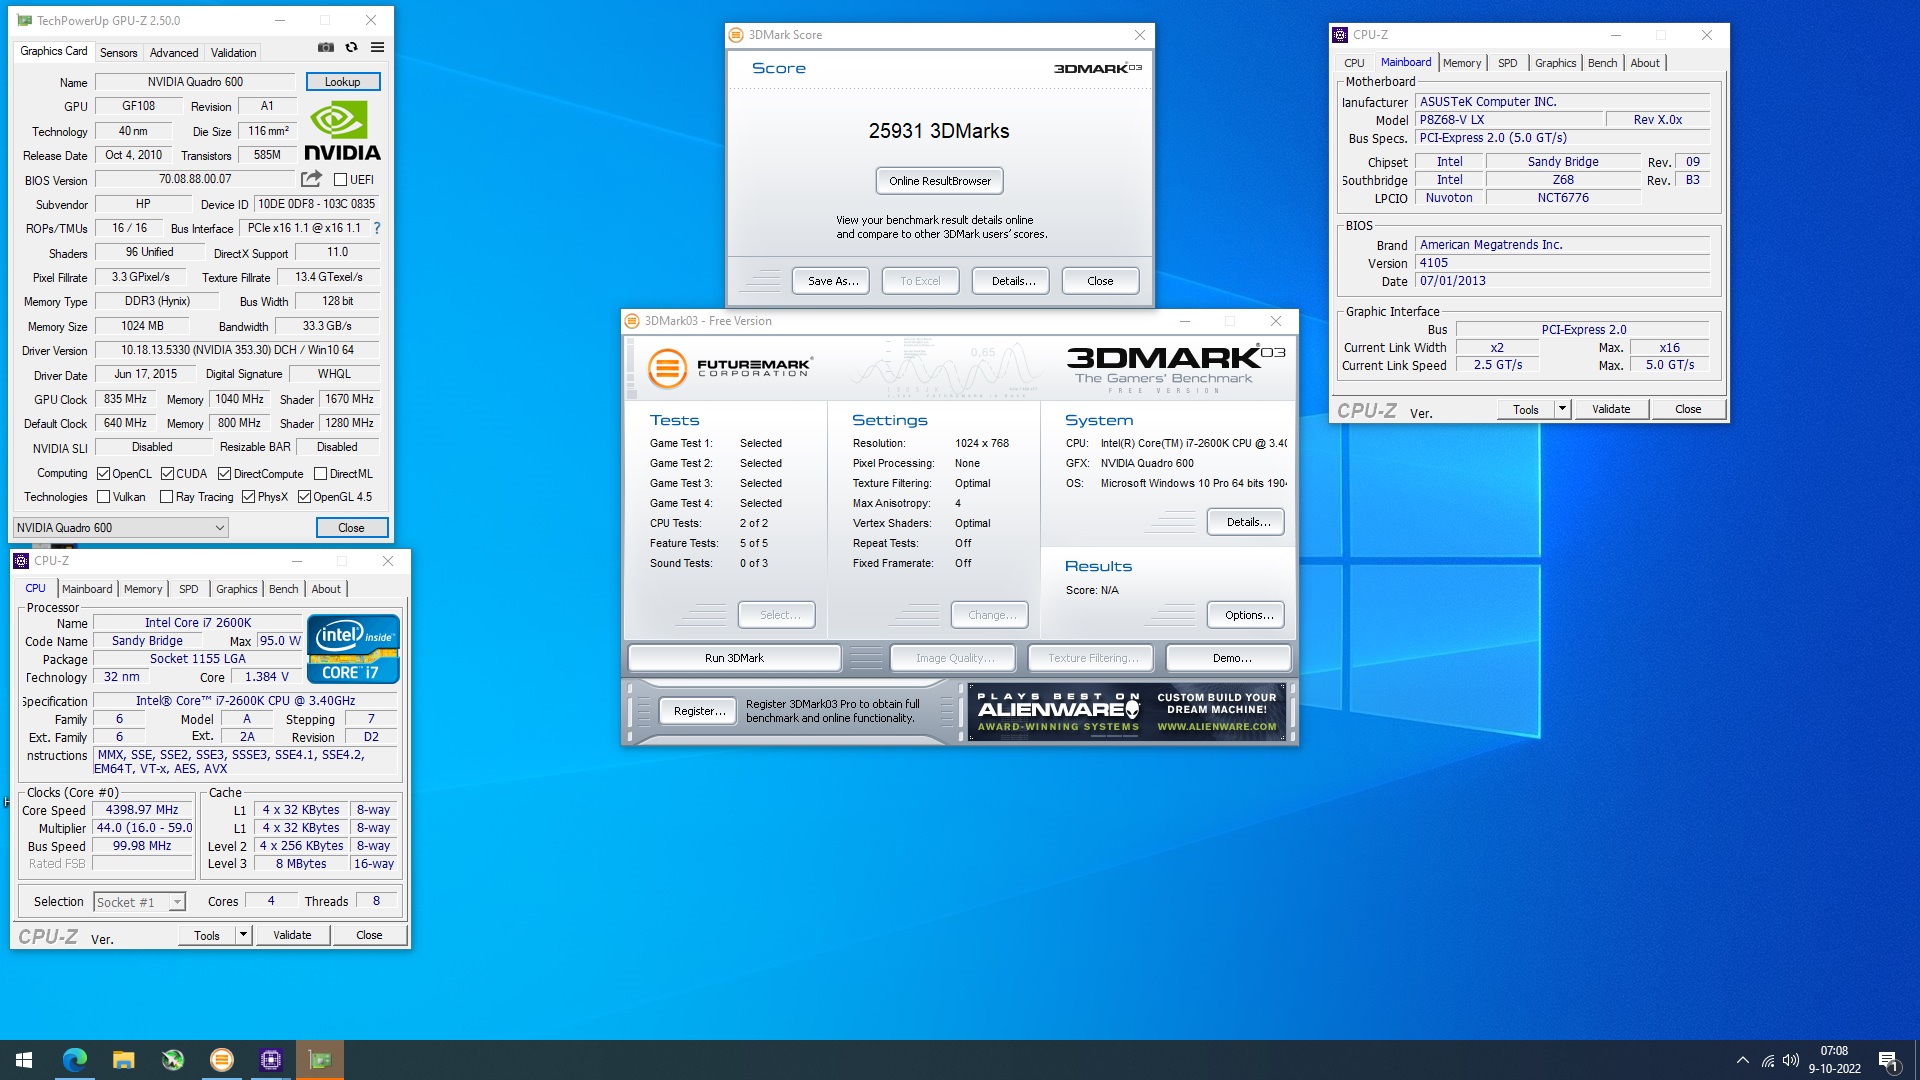Click the lower CPU-Z window title icon
1920x1080 pixels.
[x=21, y=561]
